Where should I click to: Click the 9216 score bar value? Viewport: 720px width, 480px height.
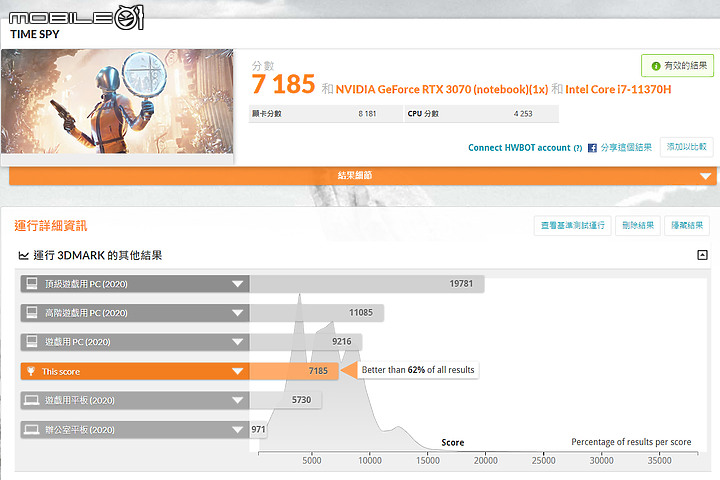click(342, 341)
